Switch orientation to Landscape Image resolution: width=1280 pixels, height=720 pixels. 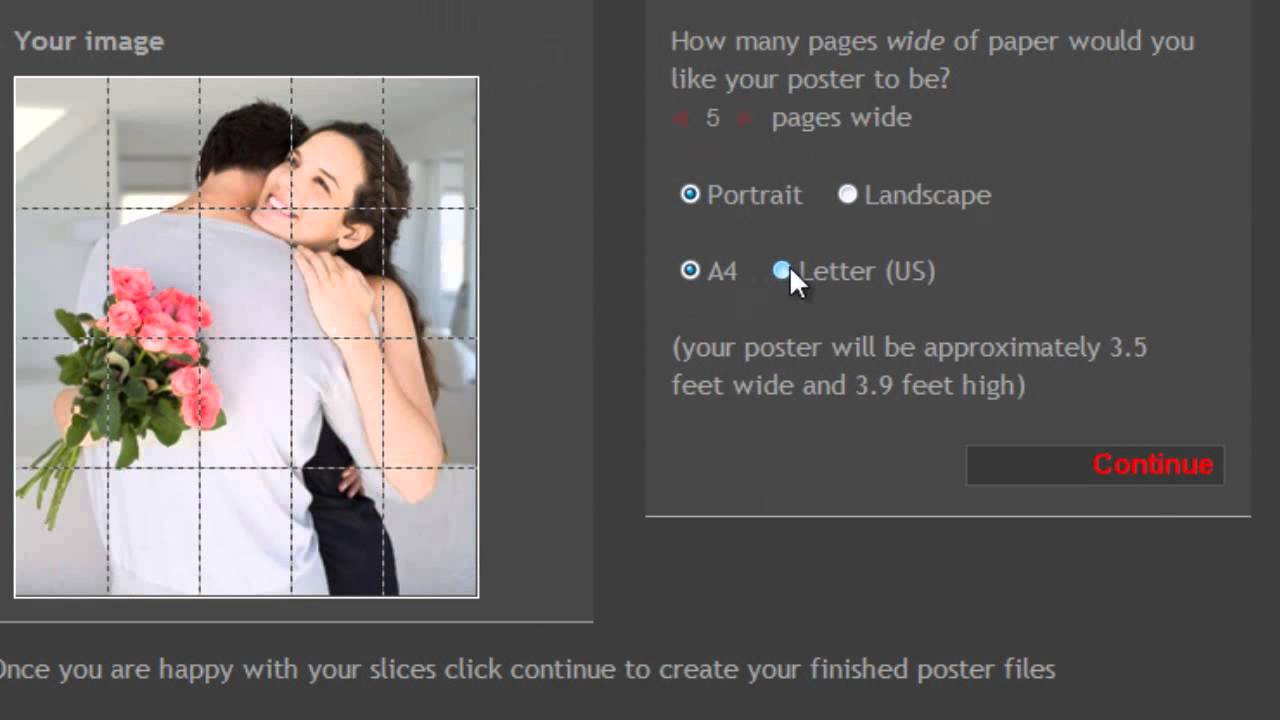(848, 194)
